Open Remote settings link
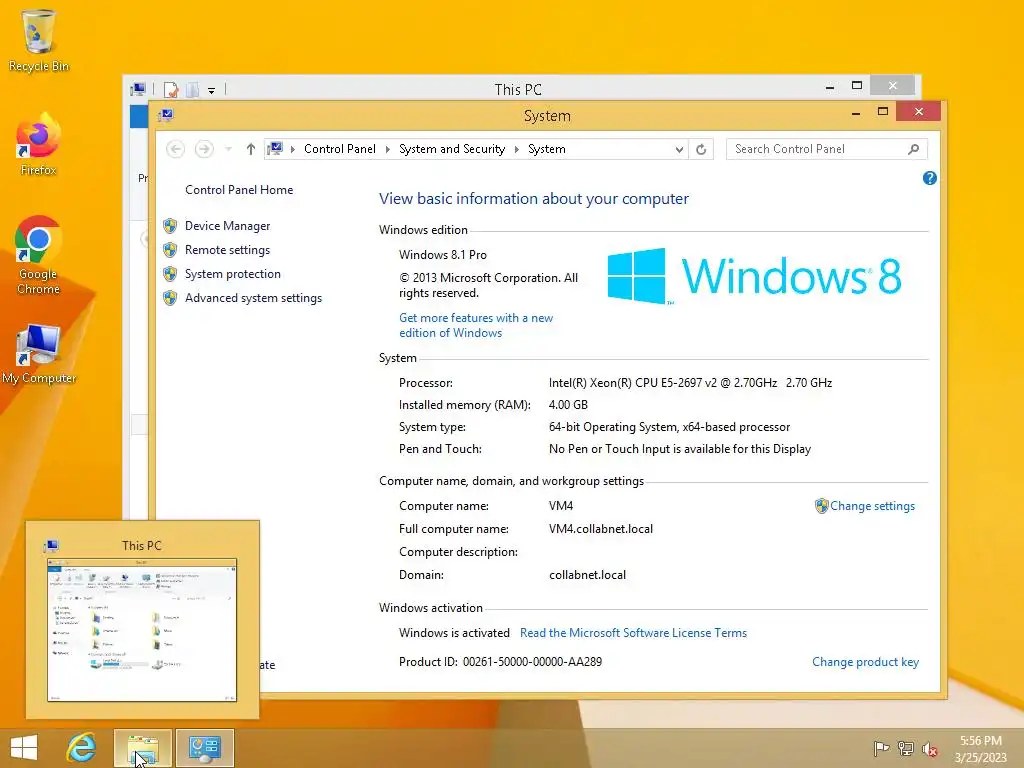Image resolution: width=1024 pixels, height=768 pixels. pos(227,250)
